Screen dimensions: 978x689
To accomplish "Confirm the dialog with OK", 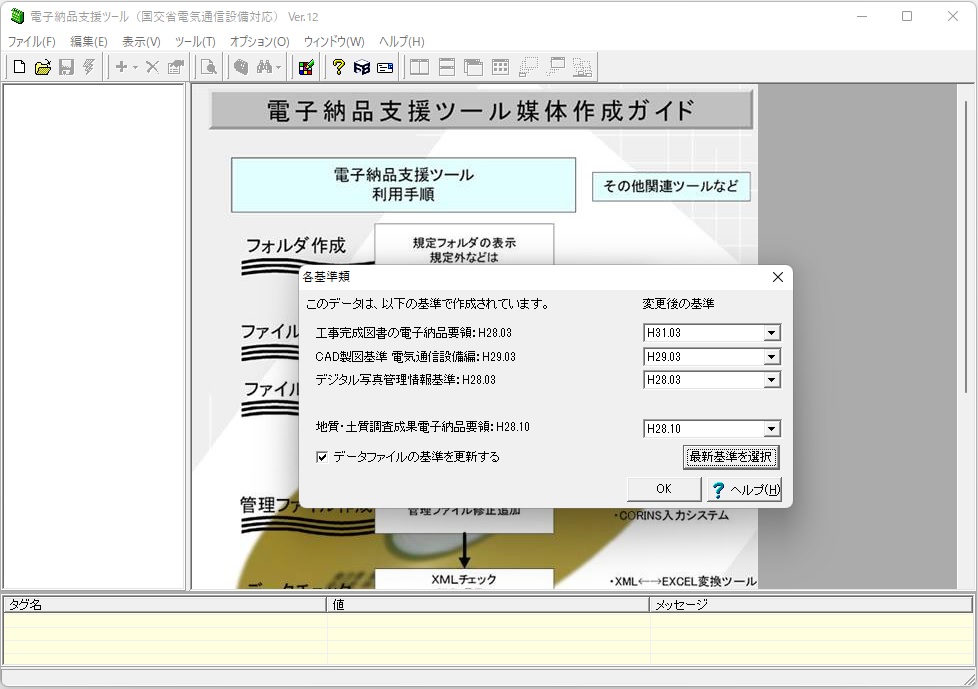I will click(x=664, y=489).
